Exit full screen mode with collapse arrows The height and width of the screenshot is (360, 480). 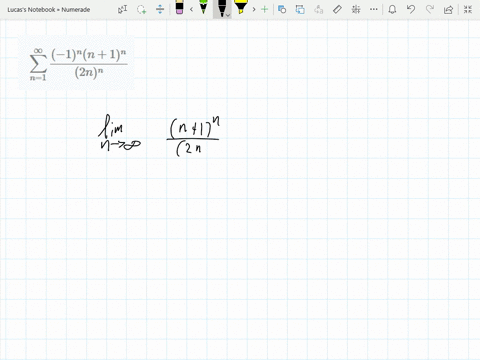coord(468,9)
